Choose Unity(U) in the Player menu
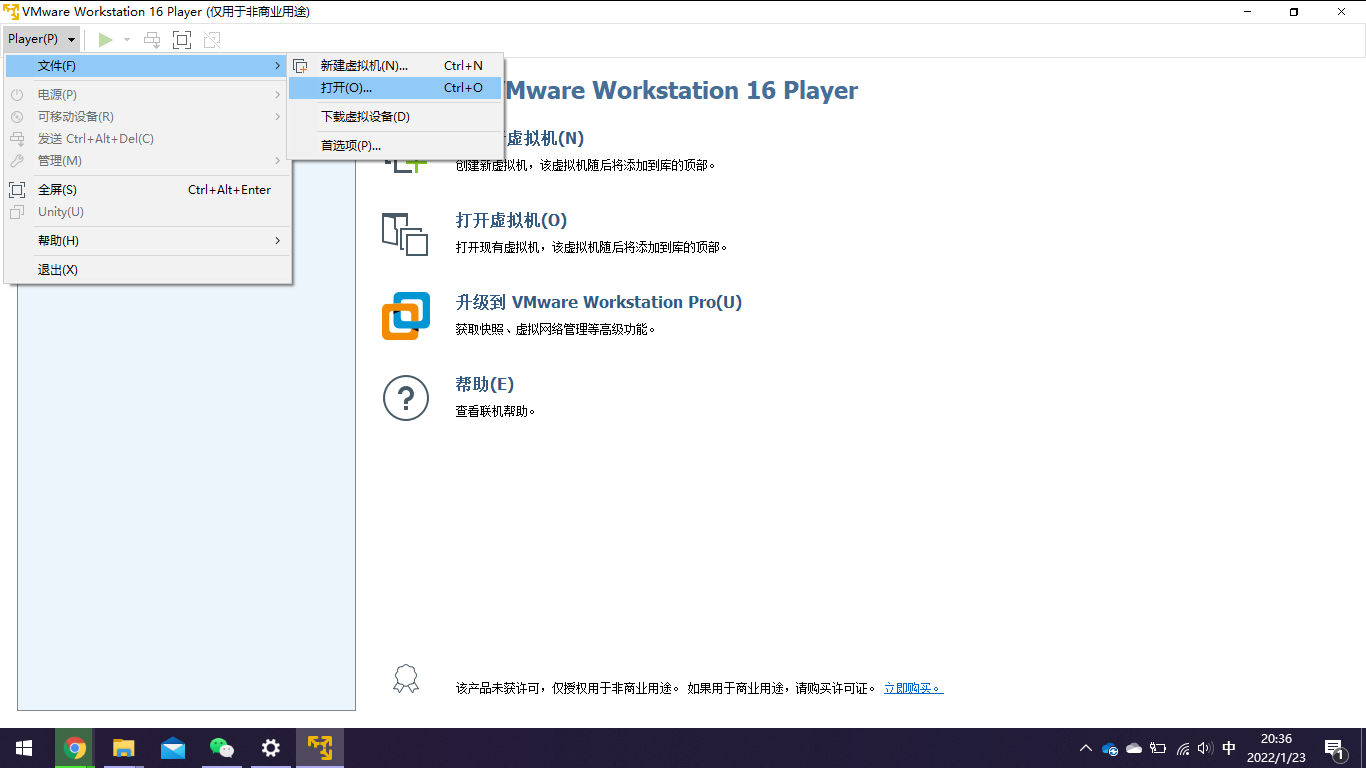The image size is (1366, 768). pos(148,211)
